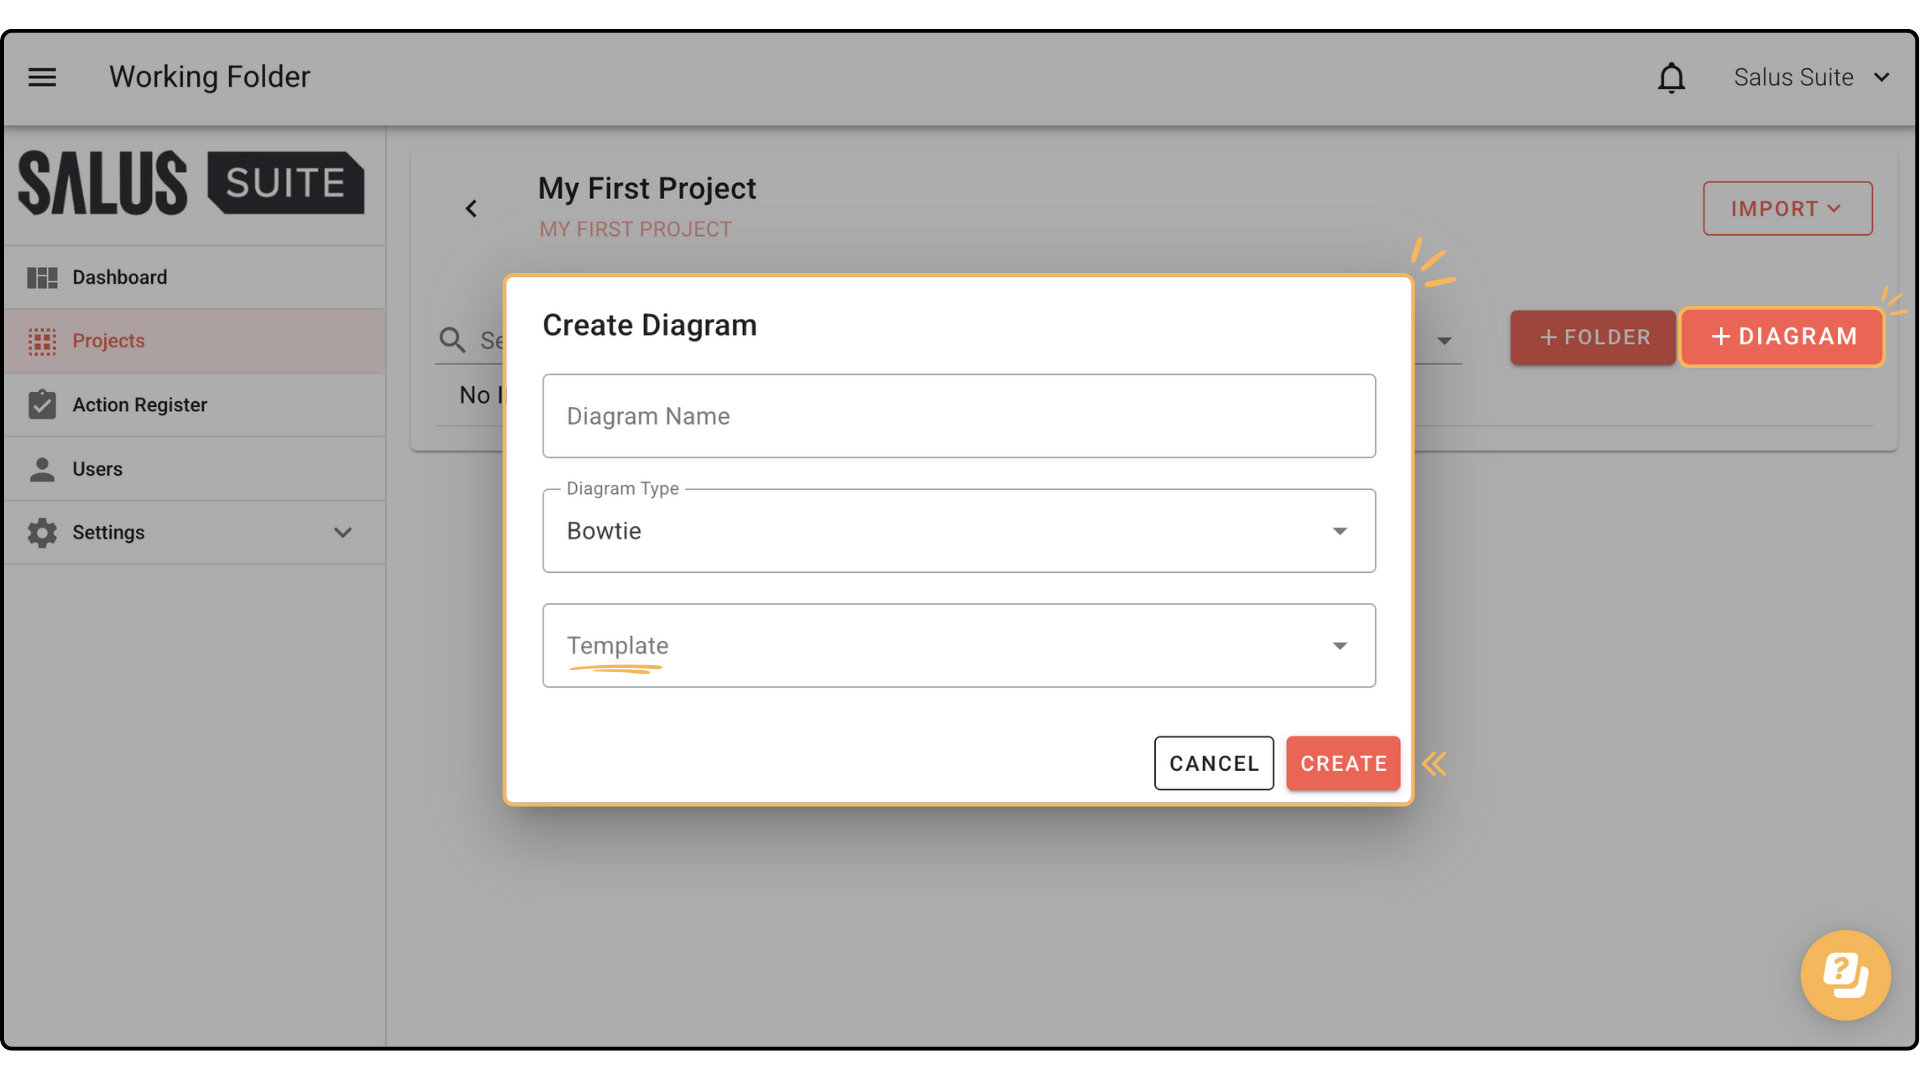Click the Settings gear icon
This screenshot has height=1080, width=1920.
tap(42, 532)
